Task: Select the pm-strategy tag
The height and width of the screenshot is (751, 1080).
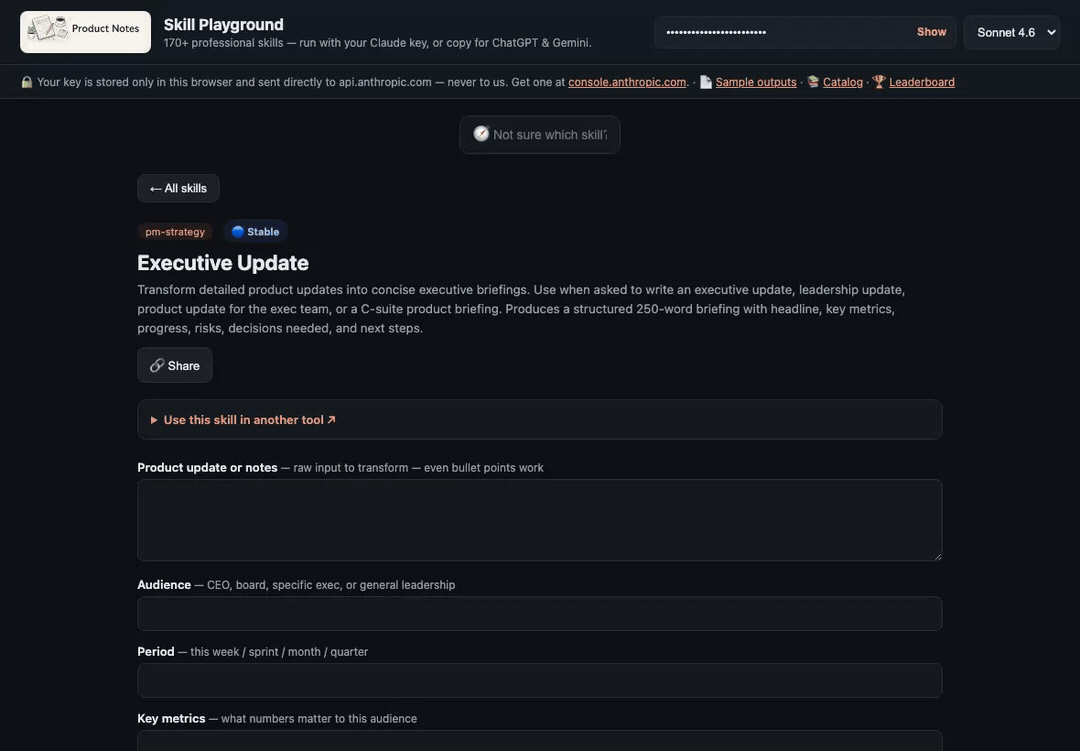Action: pyautogui.click(x=175, y=232)
